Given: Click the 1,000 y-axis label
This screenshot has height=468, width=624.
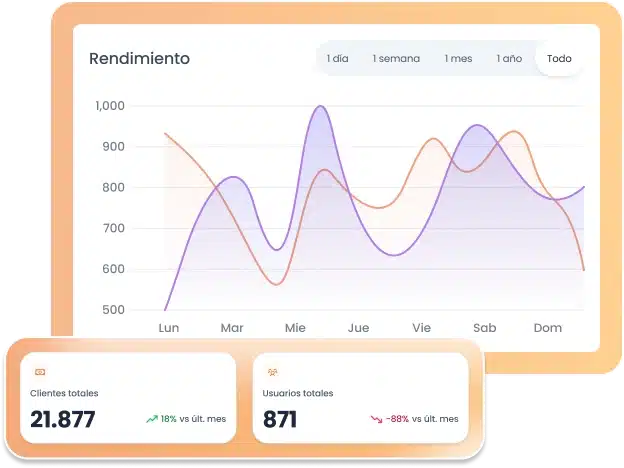Looking at the screenshot, I should (x=109, y=106).
